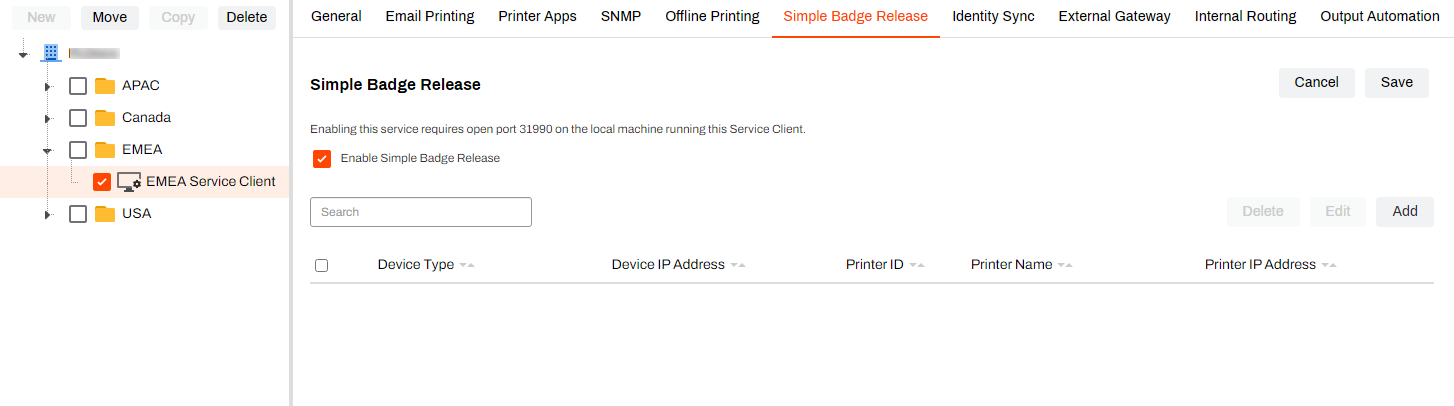This screenshot has height=406, width=1454.
Task: Expand the Canada tree node
Action: tap(47, 119)
